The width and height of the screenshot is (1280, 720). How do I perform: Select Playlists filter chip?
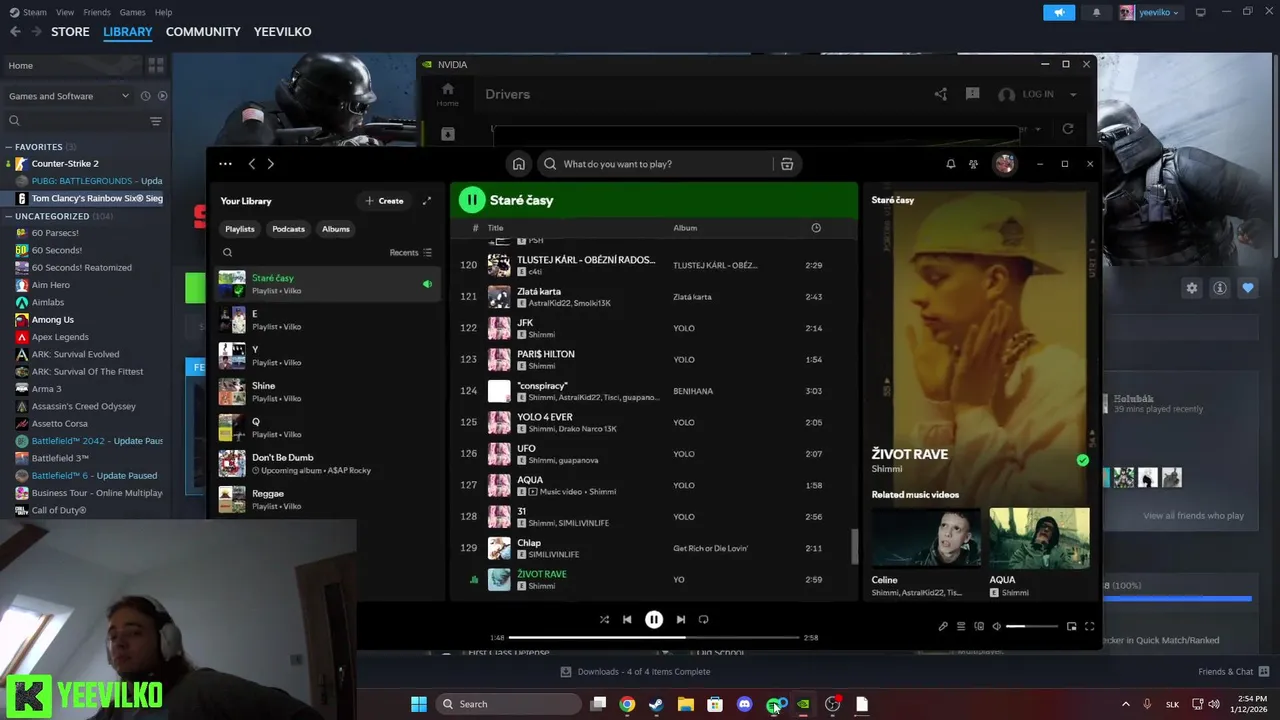[240, 229]
